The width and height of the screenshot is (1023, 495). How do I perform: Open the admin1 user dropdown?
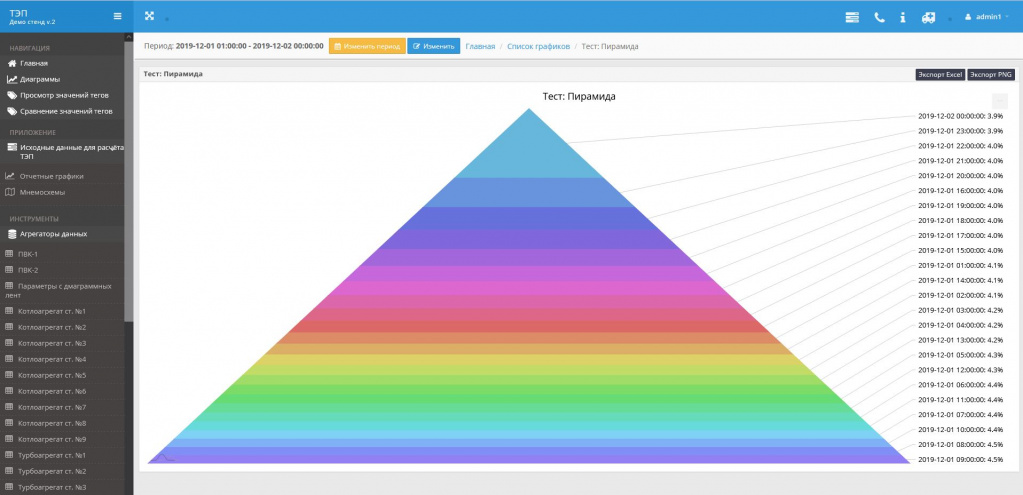pyautogui.click(x=986, y=17)
